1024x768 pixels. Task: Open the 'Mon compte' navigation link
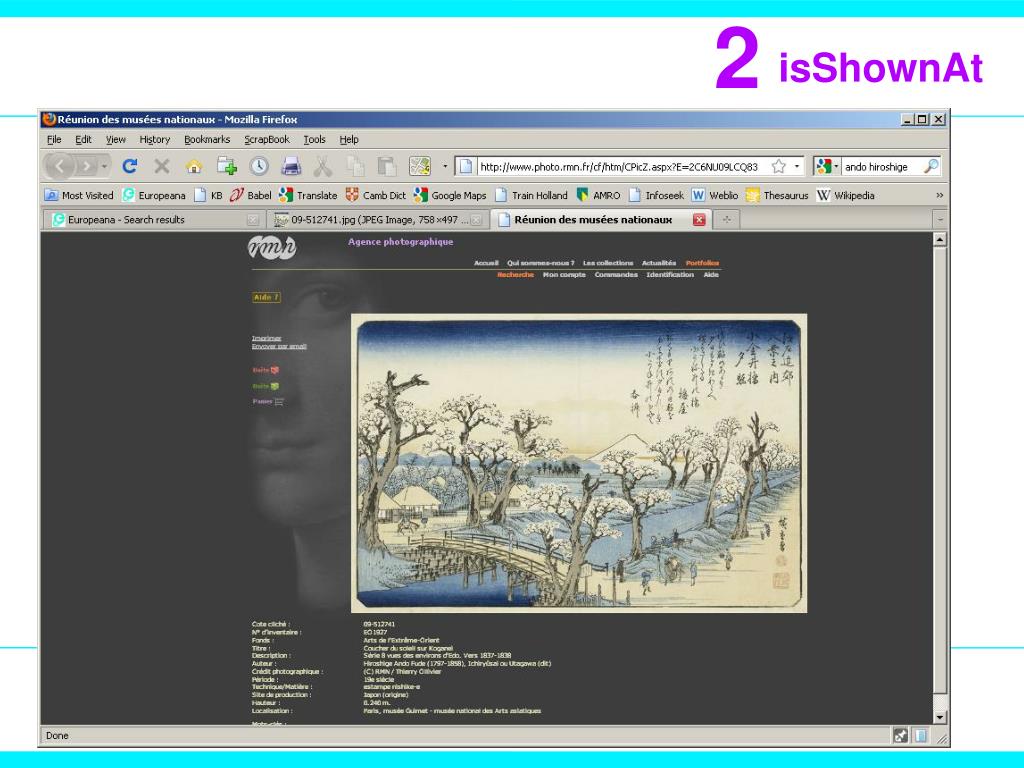pos(564,275)
